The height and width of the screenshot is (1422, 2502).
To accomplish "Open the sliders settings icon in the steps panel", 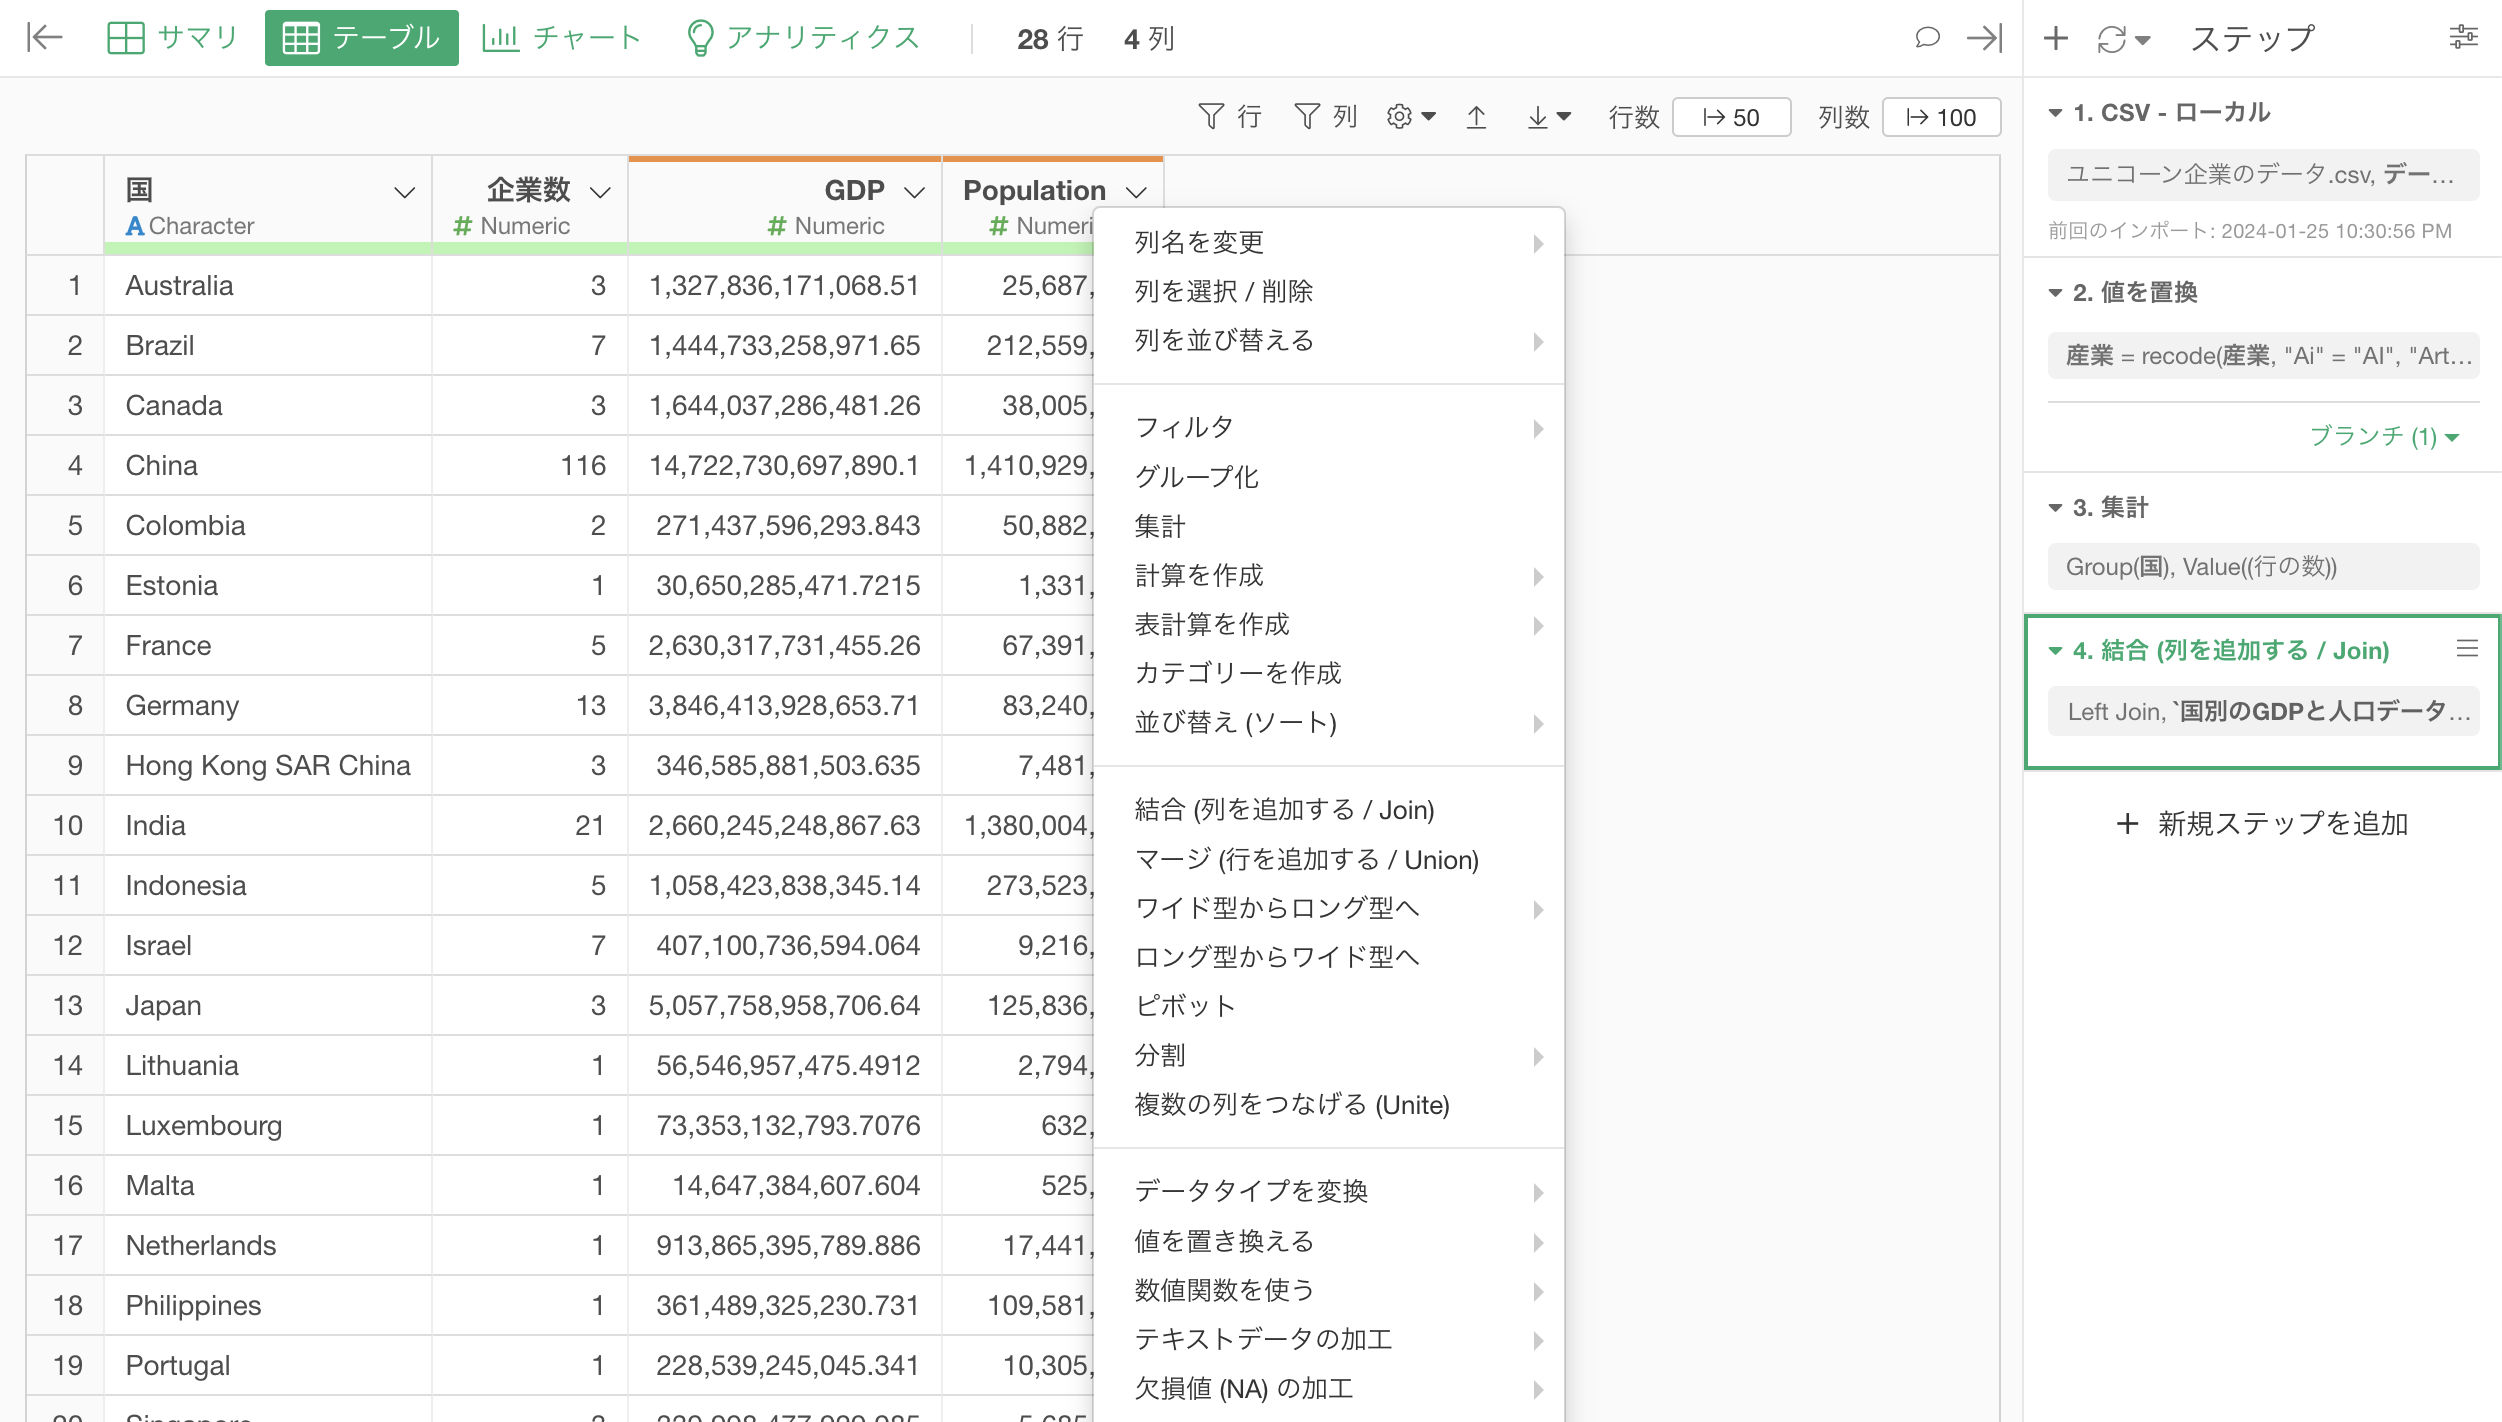I will (x=2463, y=38).
